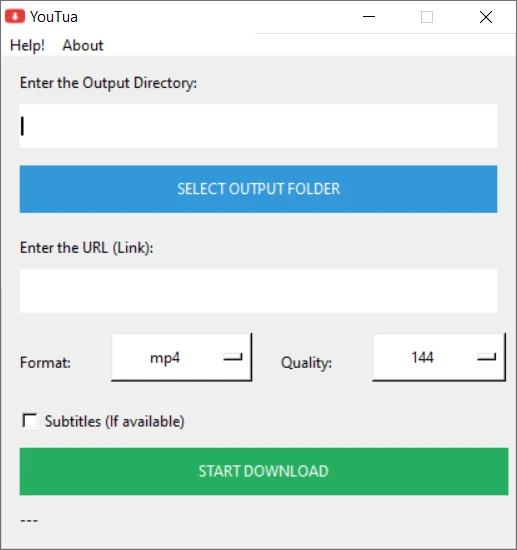Click the red YouTua app icon
This screenshot has height=550, width=517.
(15, 16)
